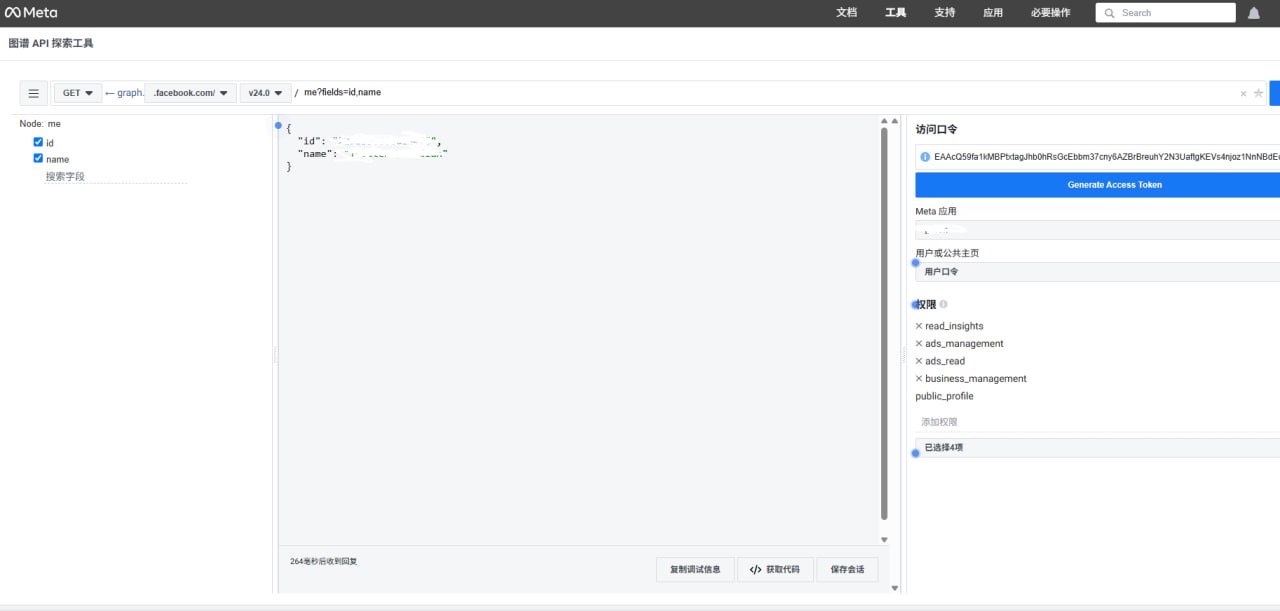Click the notifications bell icon

click(1254, 13)
